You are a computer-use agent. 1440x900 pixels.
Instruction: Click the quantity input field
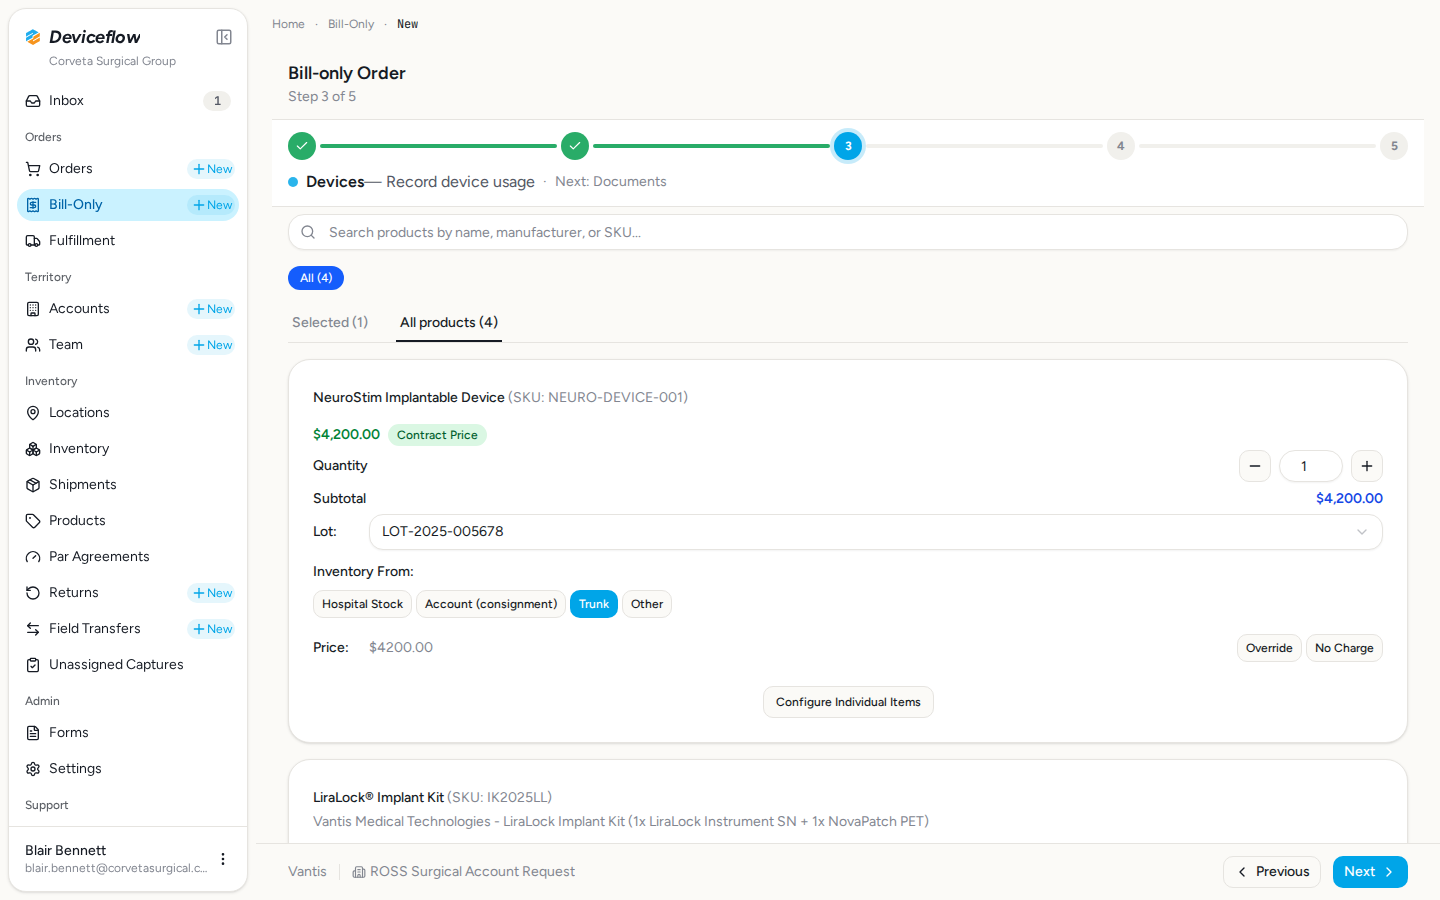coord(1311,466)
